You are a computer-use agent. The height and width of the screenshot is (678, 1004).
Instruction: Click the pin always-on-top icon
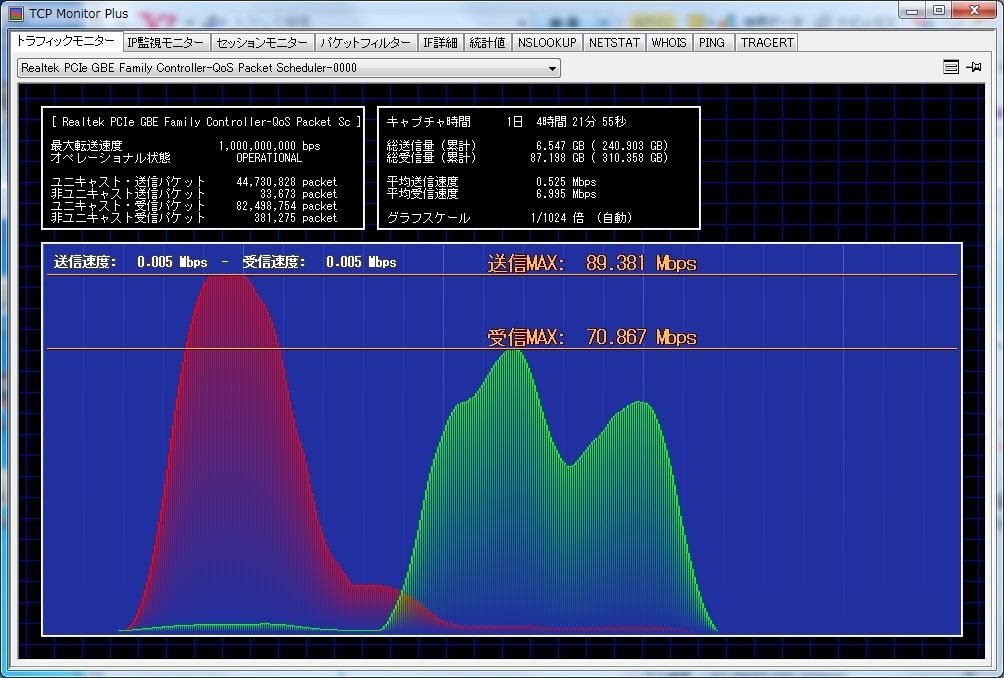974,67
